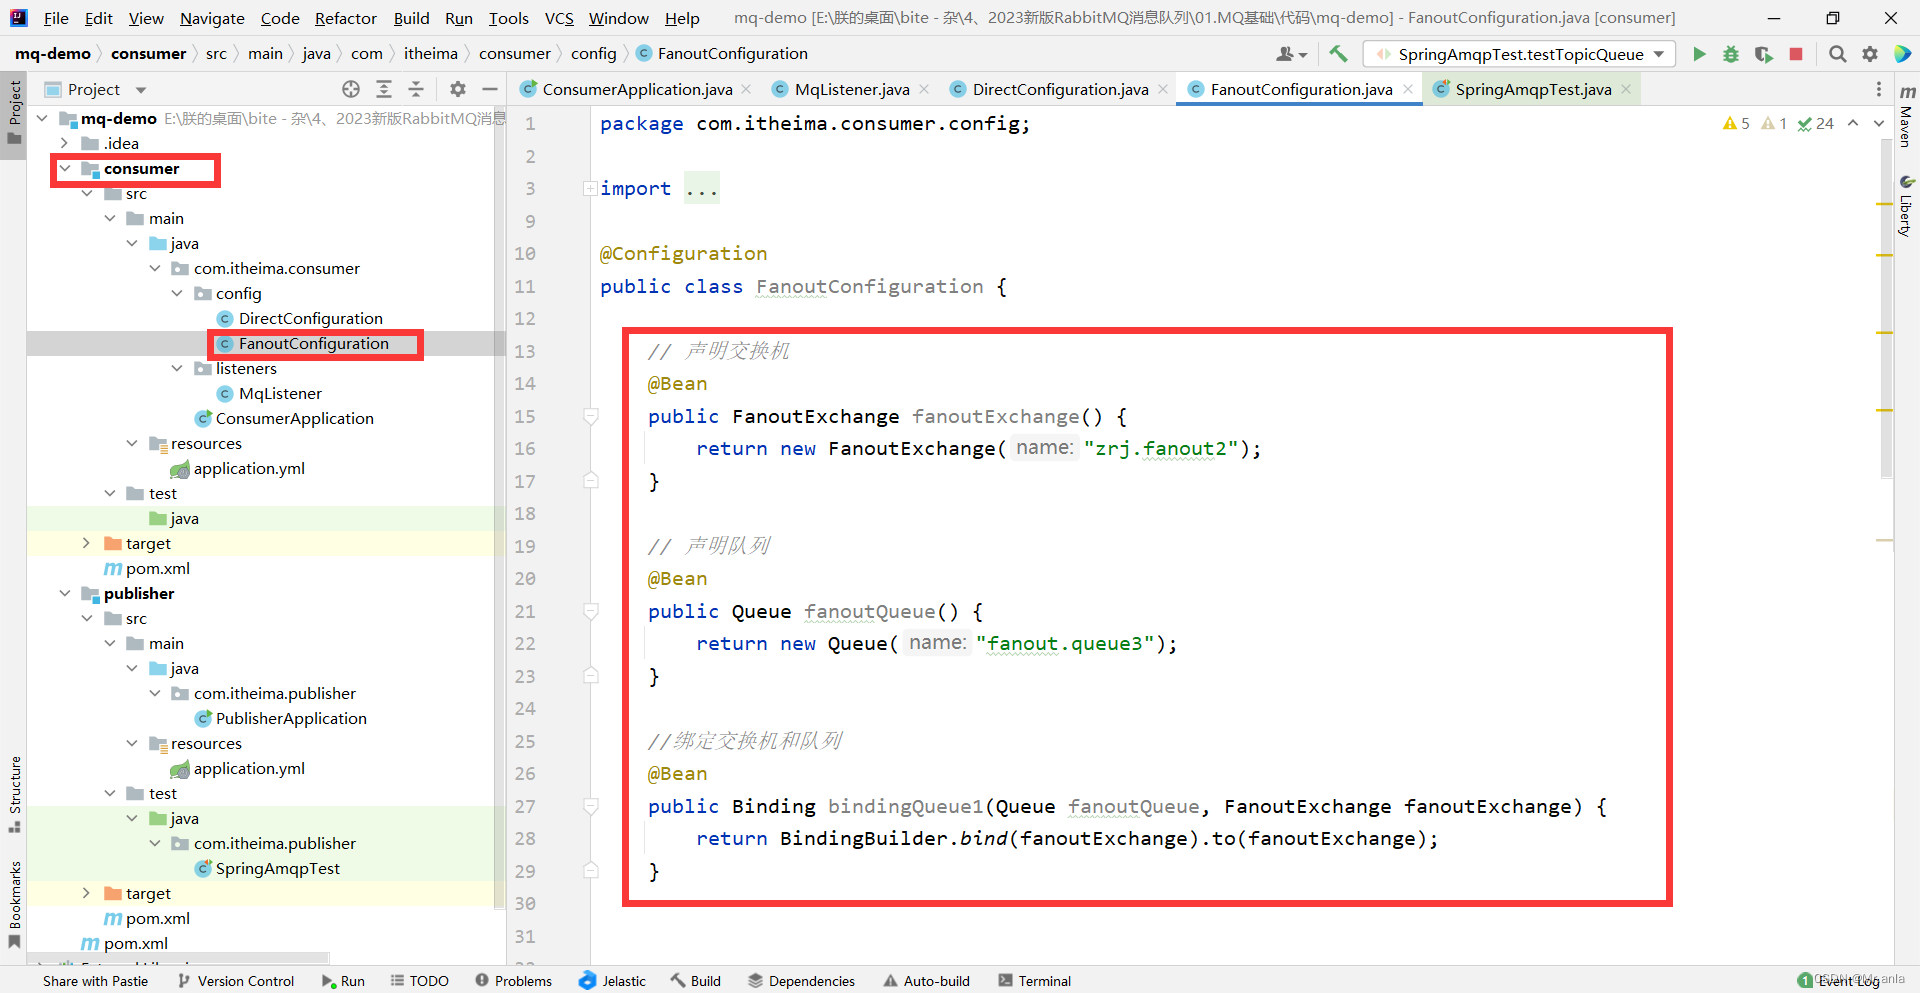
Task: Close the ConsumerApplication.java tab
Action: point(746,89)
